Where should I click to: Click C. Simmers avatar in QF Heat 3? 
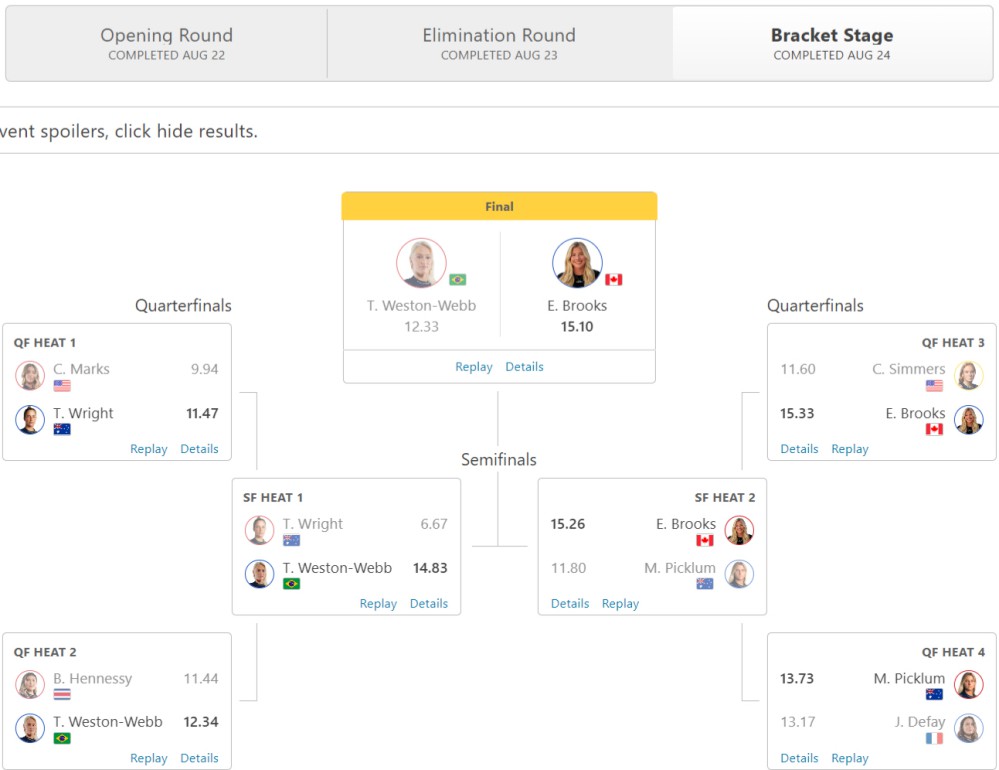click(968, 376)
